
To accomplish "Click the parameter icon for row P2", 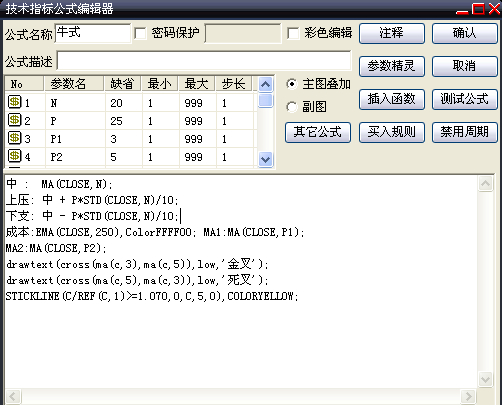I will [x=14, y=156].
